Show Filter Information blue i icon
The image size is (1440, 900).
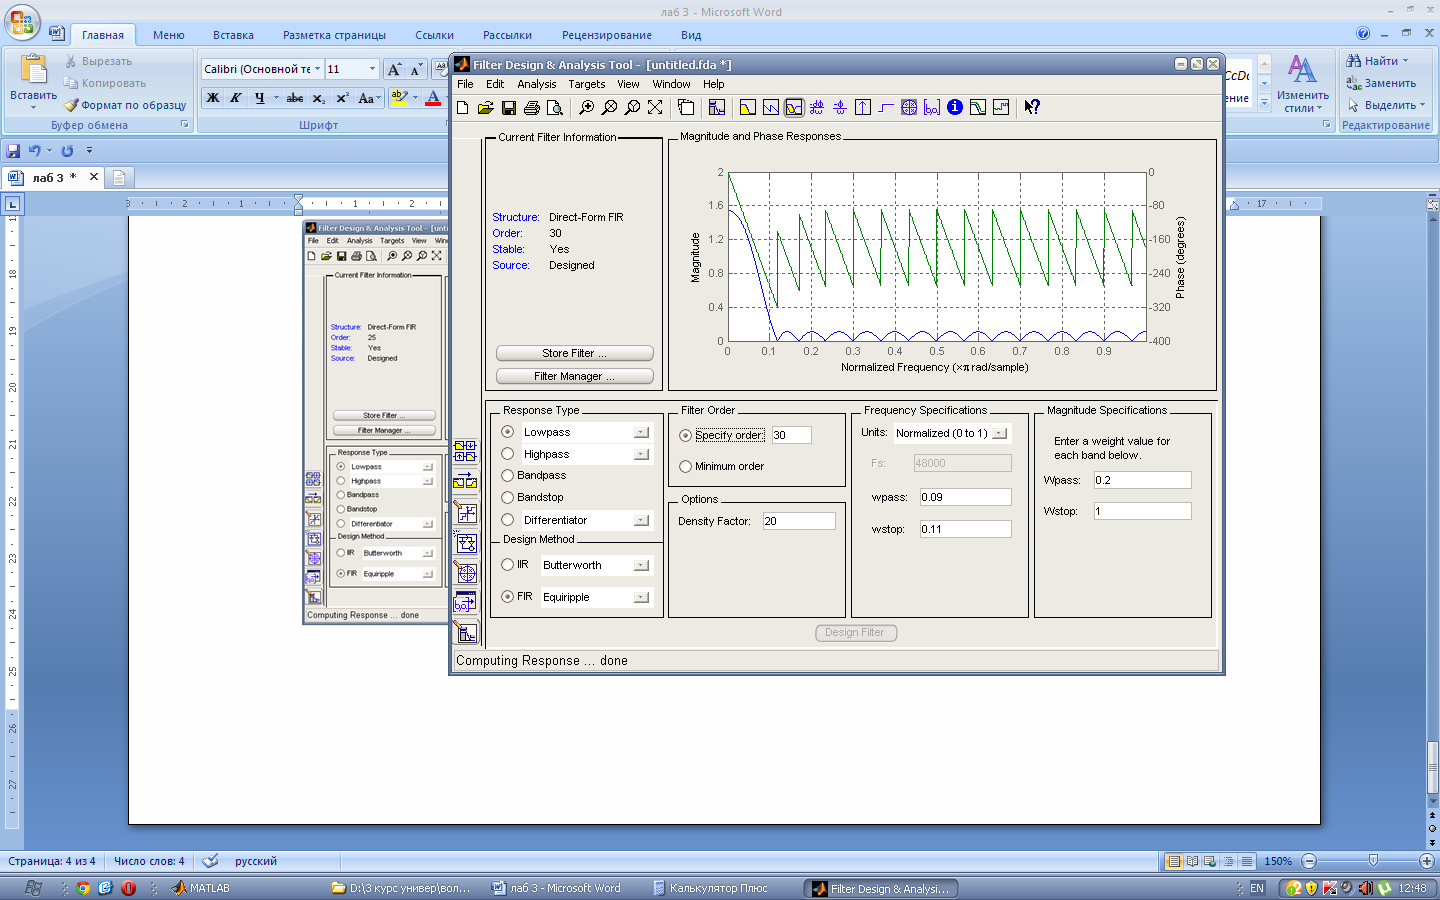[955, 107]
